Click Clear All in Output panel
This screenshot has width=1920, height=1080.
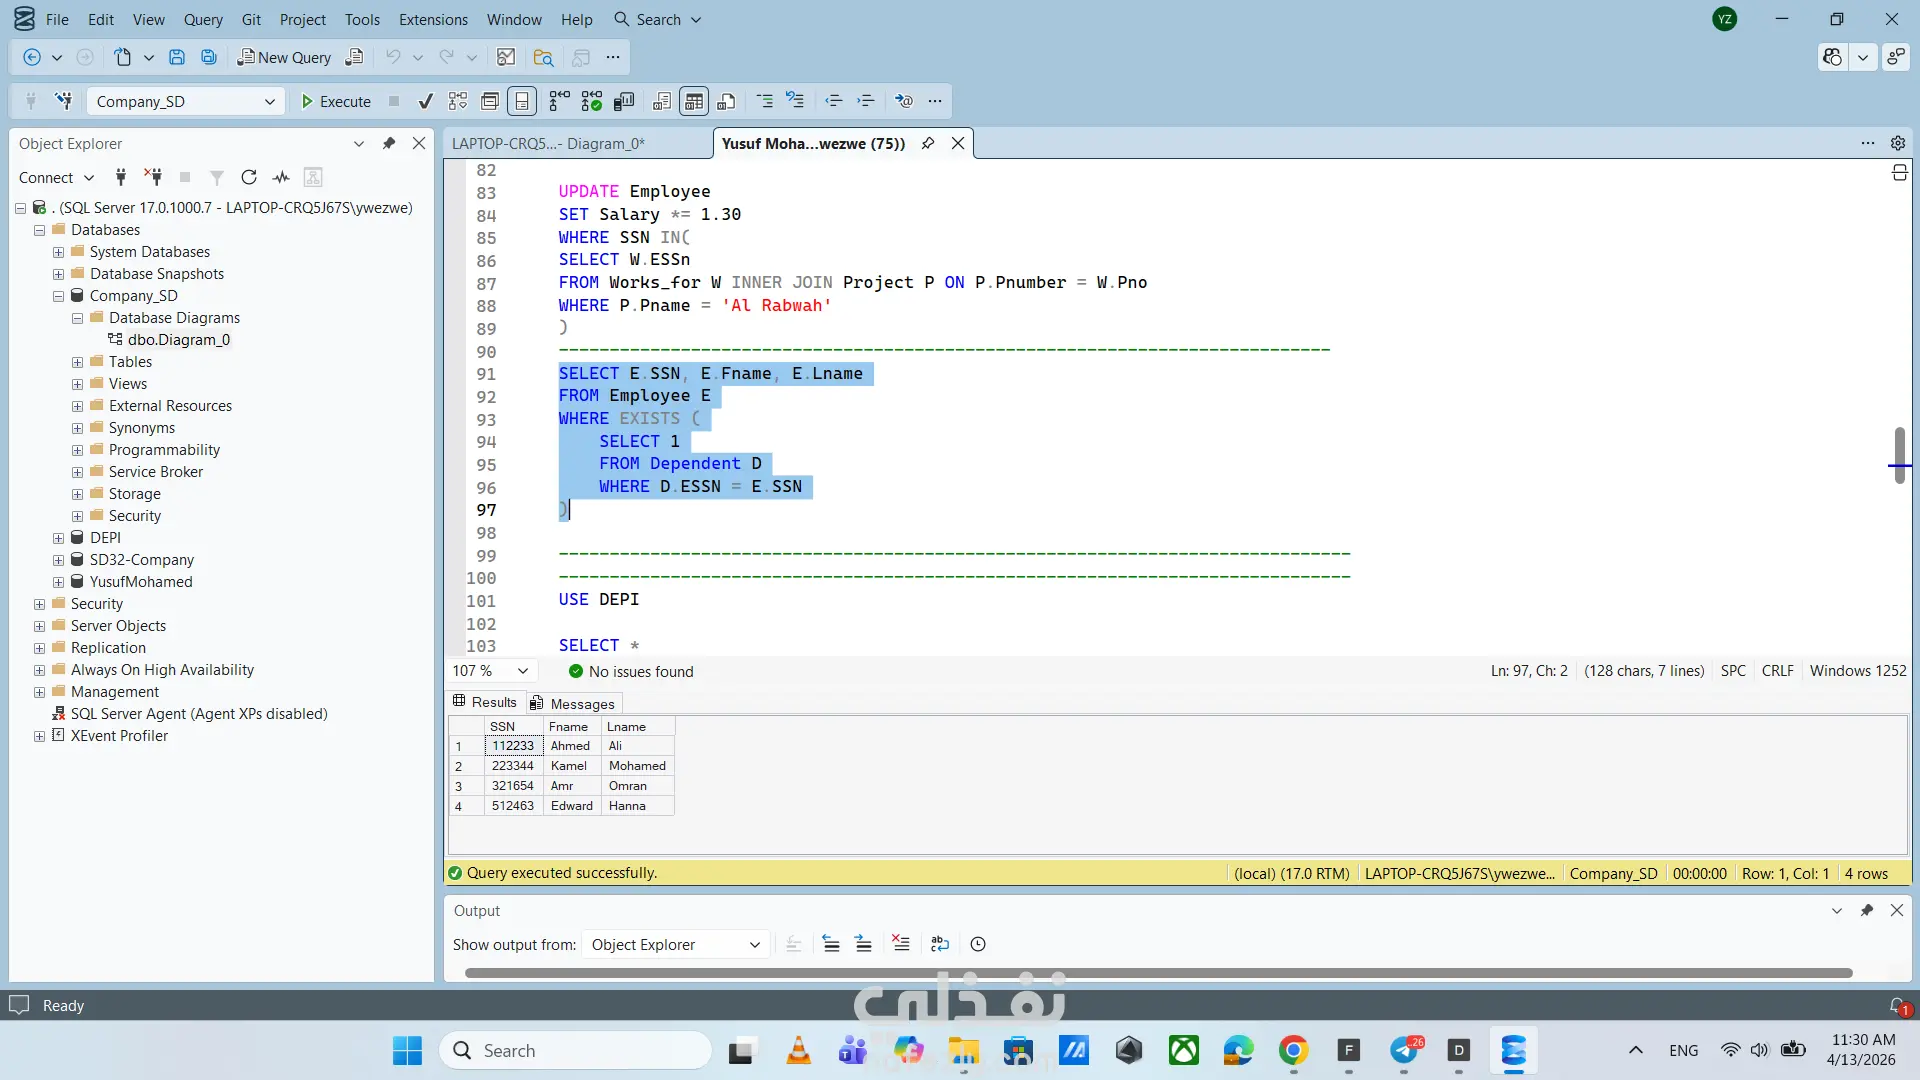(900, 944)
